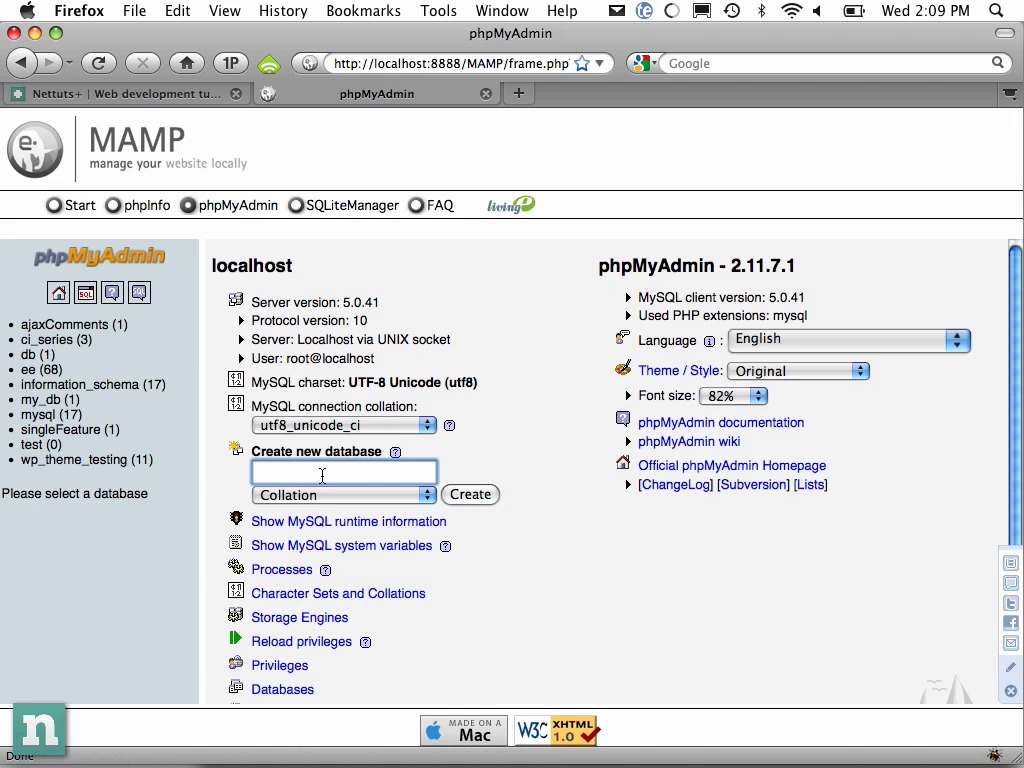The width and height of the screenshot is (1024, 768).
Task: Click info icon next to Language
Action: 709,341
